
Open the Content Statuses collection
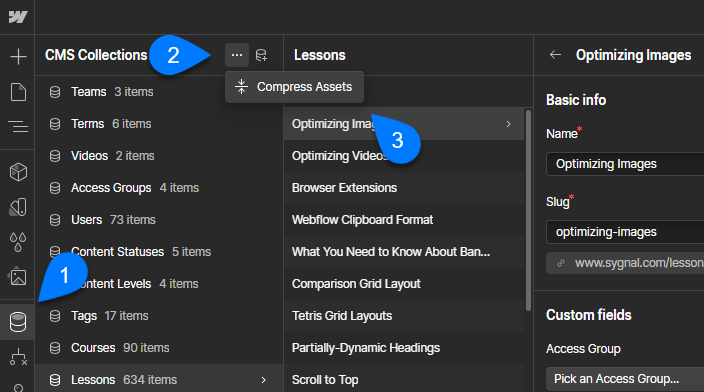[159, 251]
